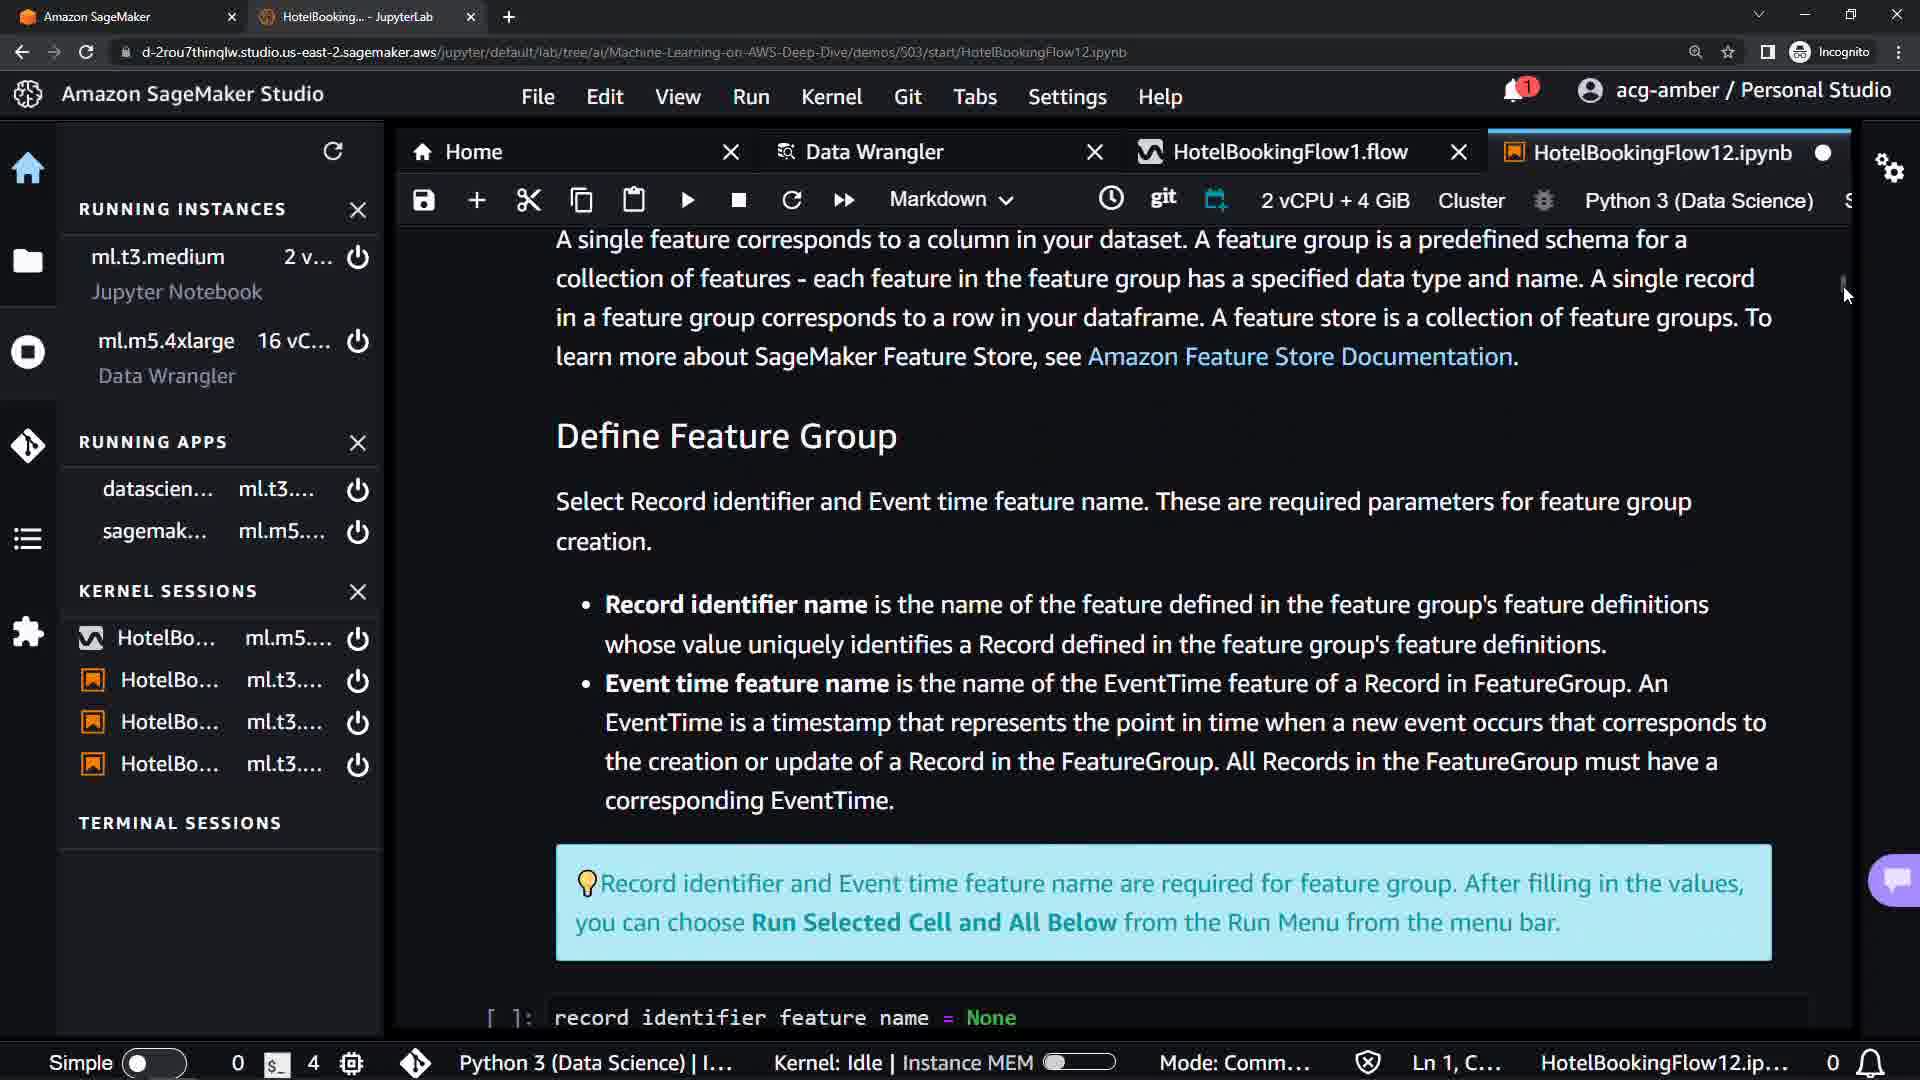
Task: Refresh the running instances list
Action: pyautogui.click(x=333, y=151)
